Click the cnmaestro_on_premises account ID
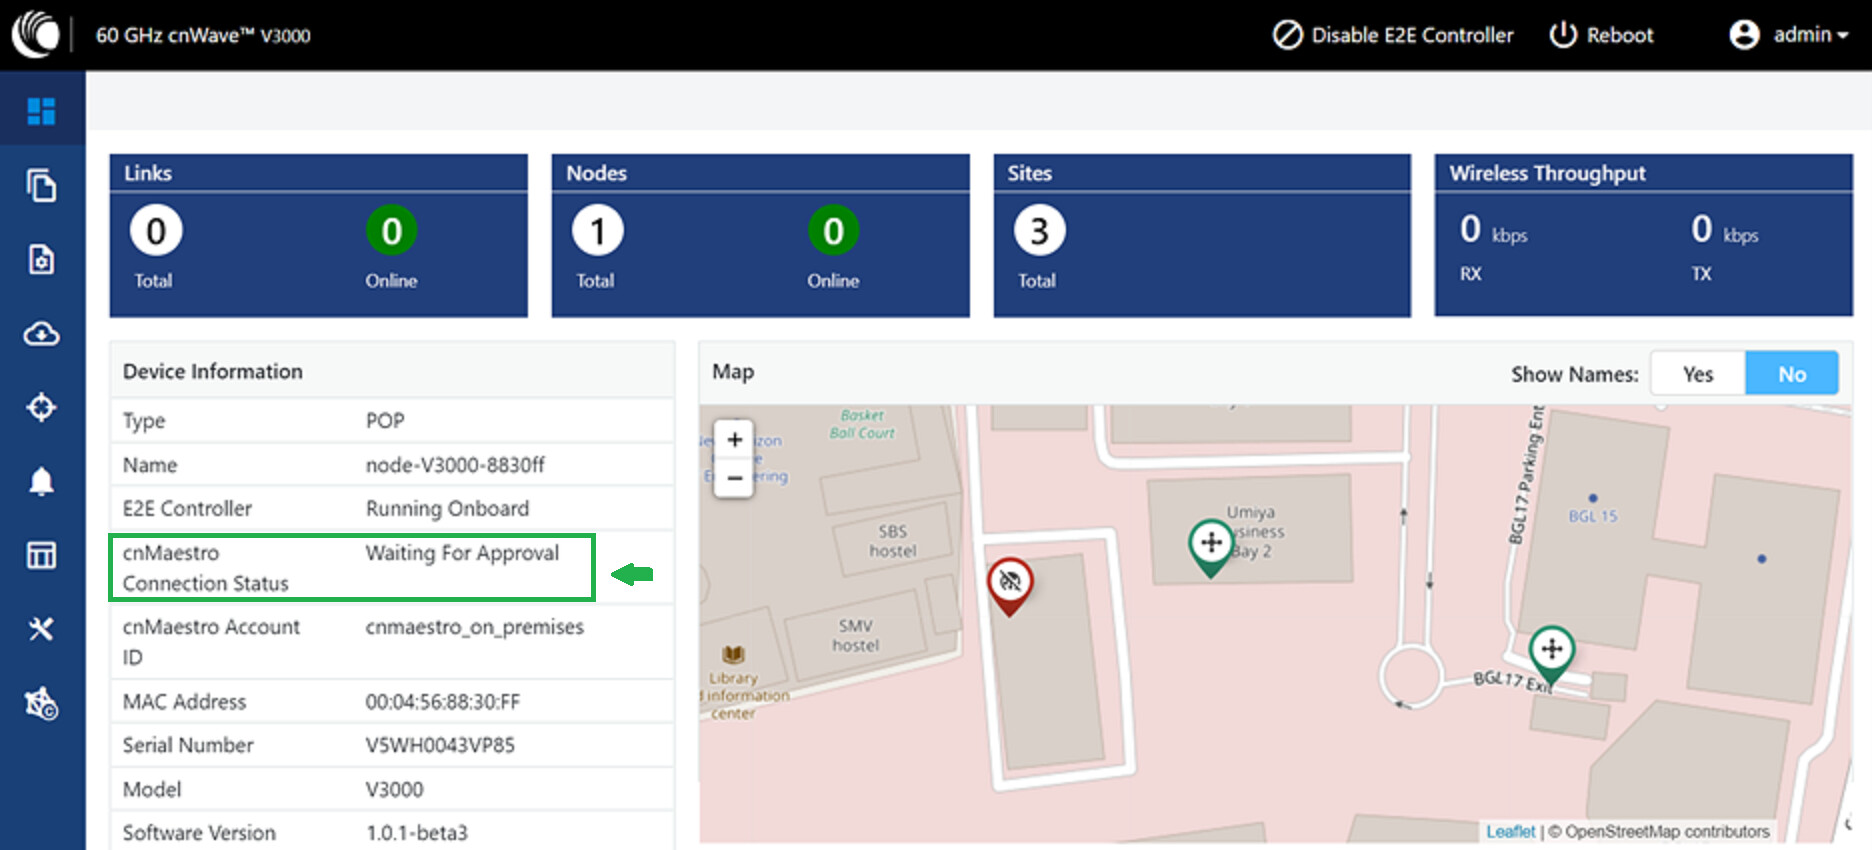 click(x=475, y=627)
